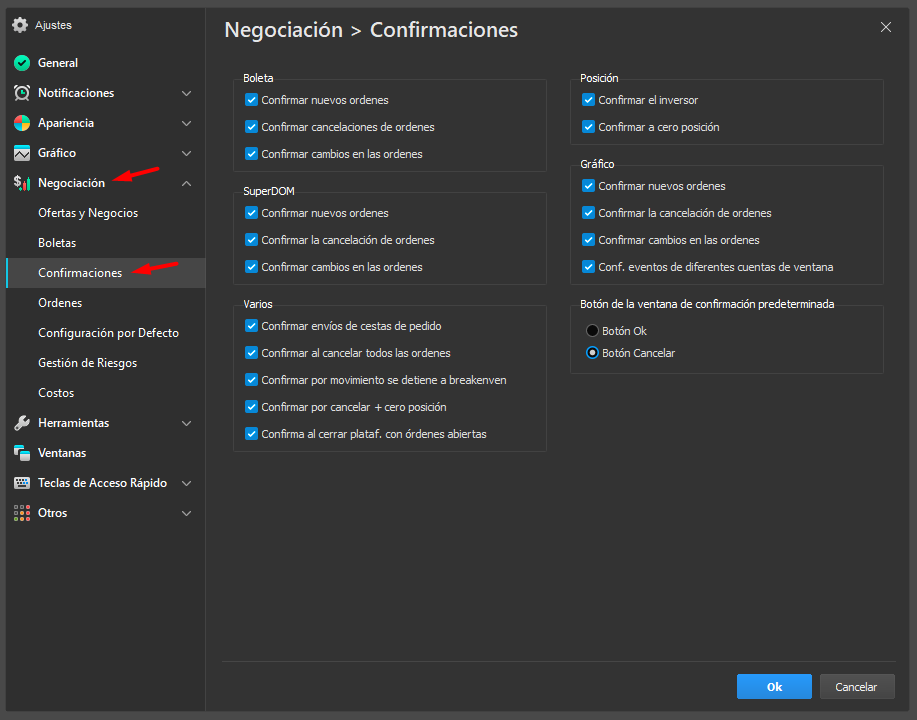Disable Confirmar envíos de cestas de pedido

(x=252, y=326)
